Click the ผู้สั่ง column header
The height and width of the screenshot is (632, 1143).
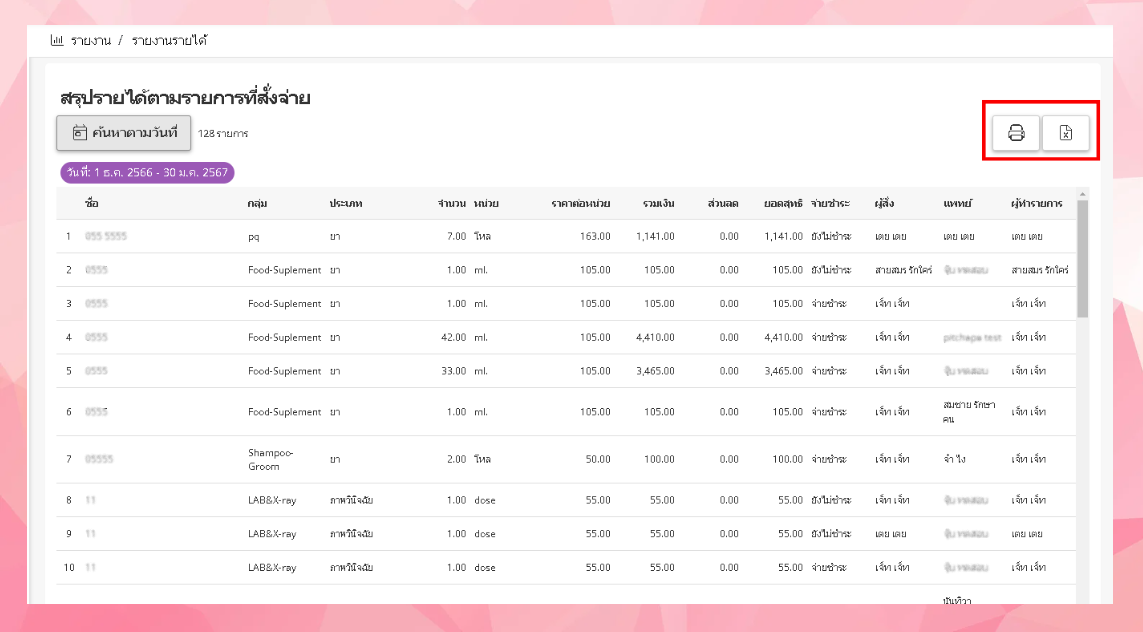(884, 203)
